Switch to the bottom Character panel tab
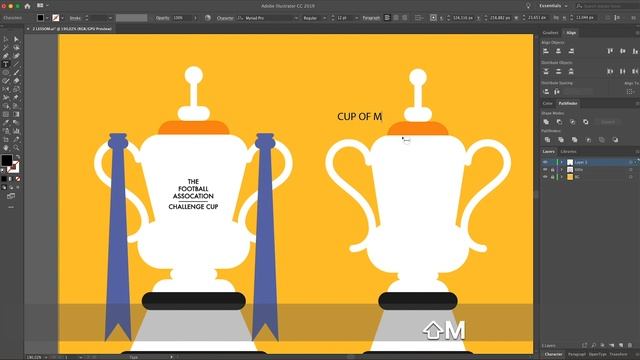The height and width of the screenshot is (360, 640). pyautogui.click(x=553, y=354)
